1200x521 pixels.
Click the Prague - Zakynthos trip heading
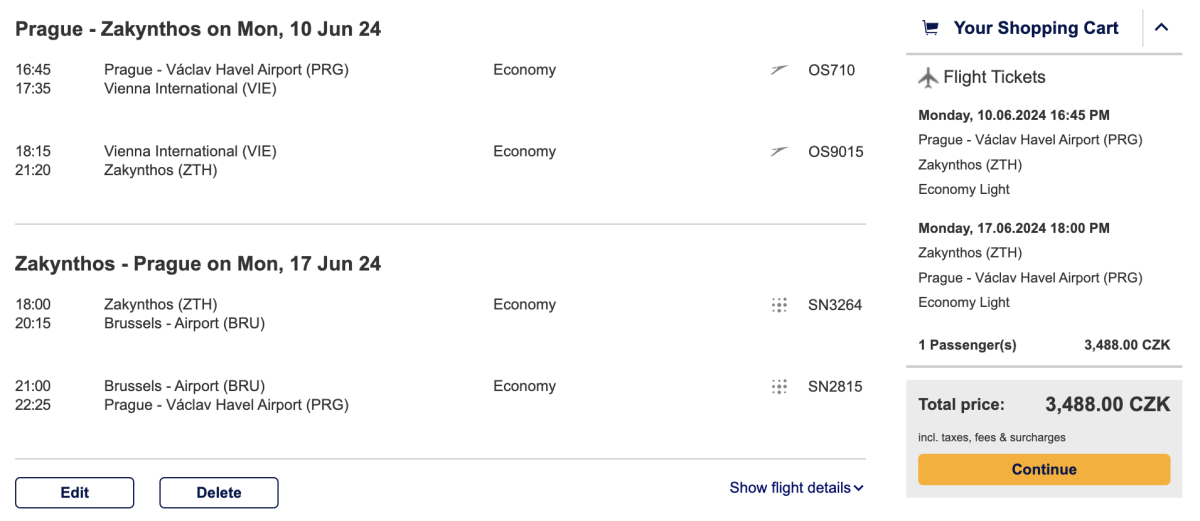tap(198, 29)
